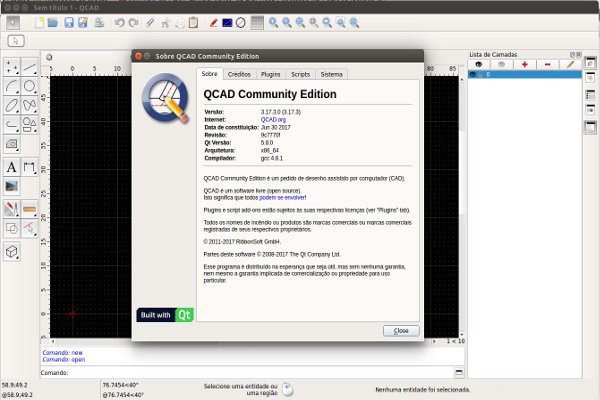Viewport: 600px width, 400px height.
Task: Click the fourth panel icon in right sidebar
Action: (590, 110)
